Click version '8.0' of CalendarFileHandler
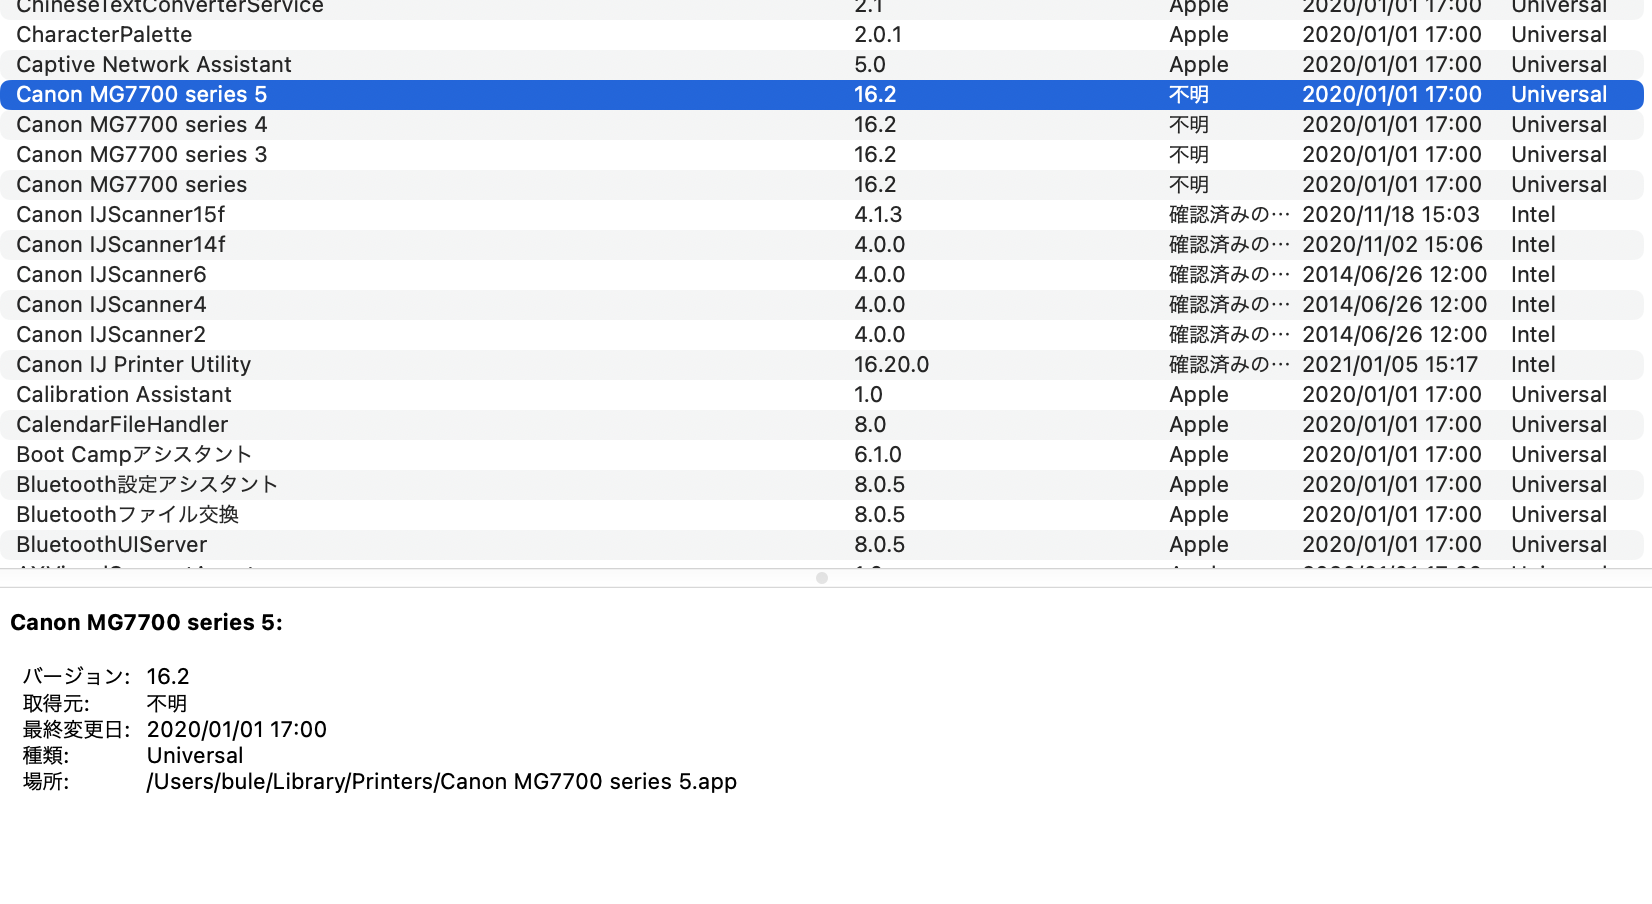 [x=870, y=425]
